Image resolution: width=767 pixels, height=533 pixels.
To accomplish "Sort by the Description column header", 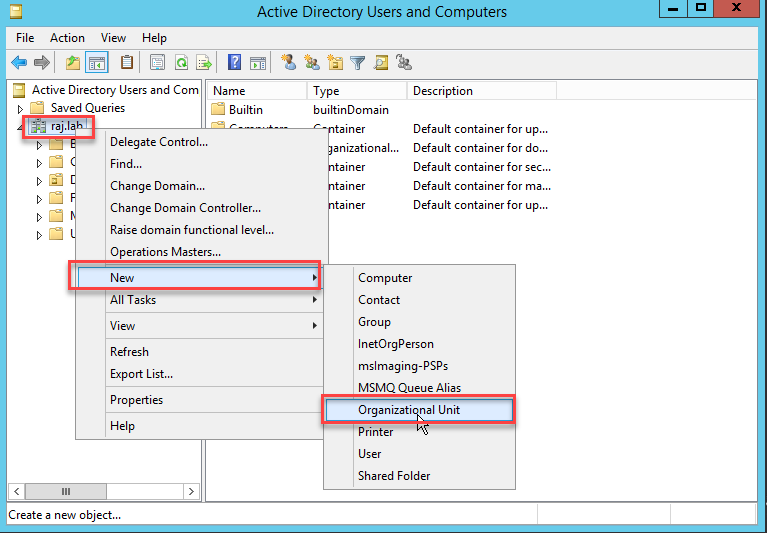I will (x=482, y=91).
